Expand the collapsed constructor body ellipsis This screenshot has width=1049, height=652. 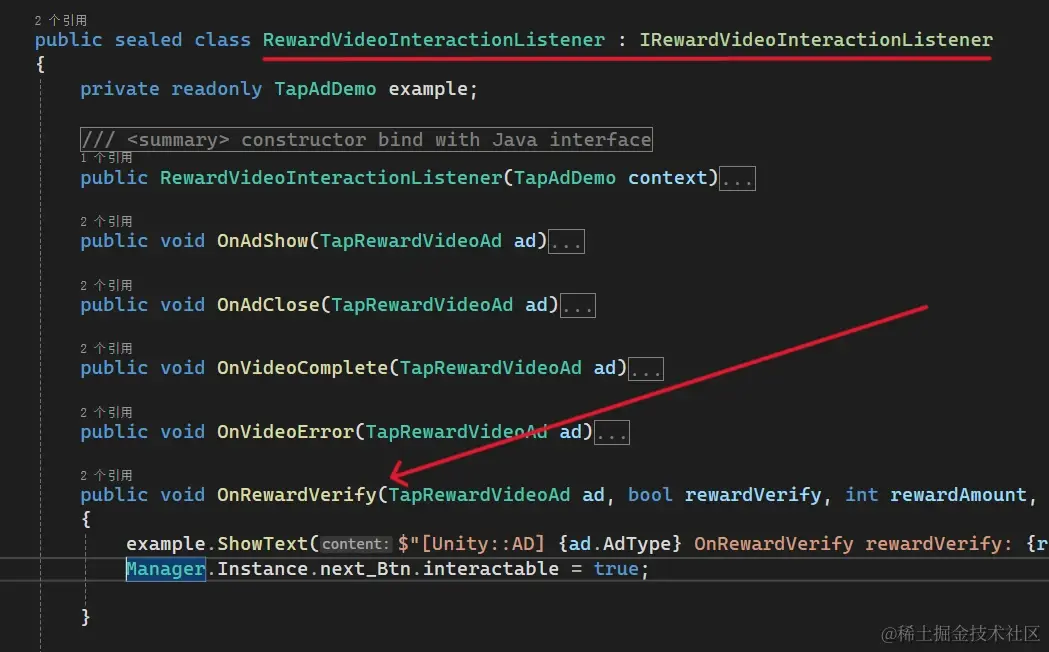coord(737,179)
